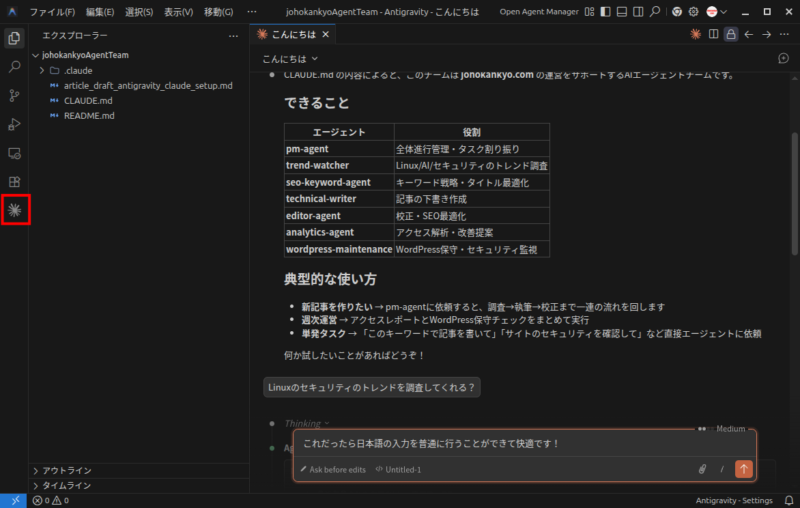
Task: Open the ファイル(F) menu
Action: tap(52, 12)
